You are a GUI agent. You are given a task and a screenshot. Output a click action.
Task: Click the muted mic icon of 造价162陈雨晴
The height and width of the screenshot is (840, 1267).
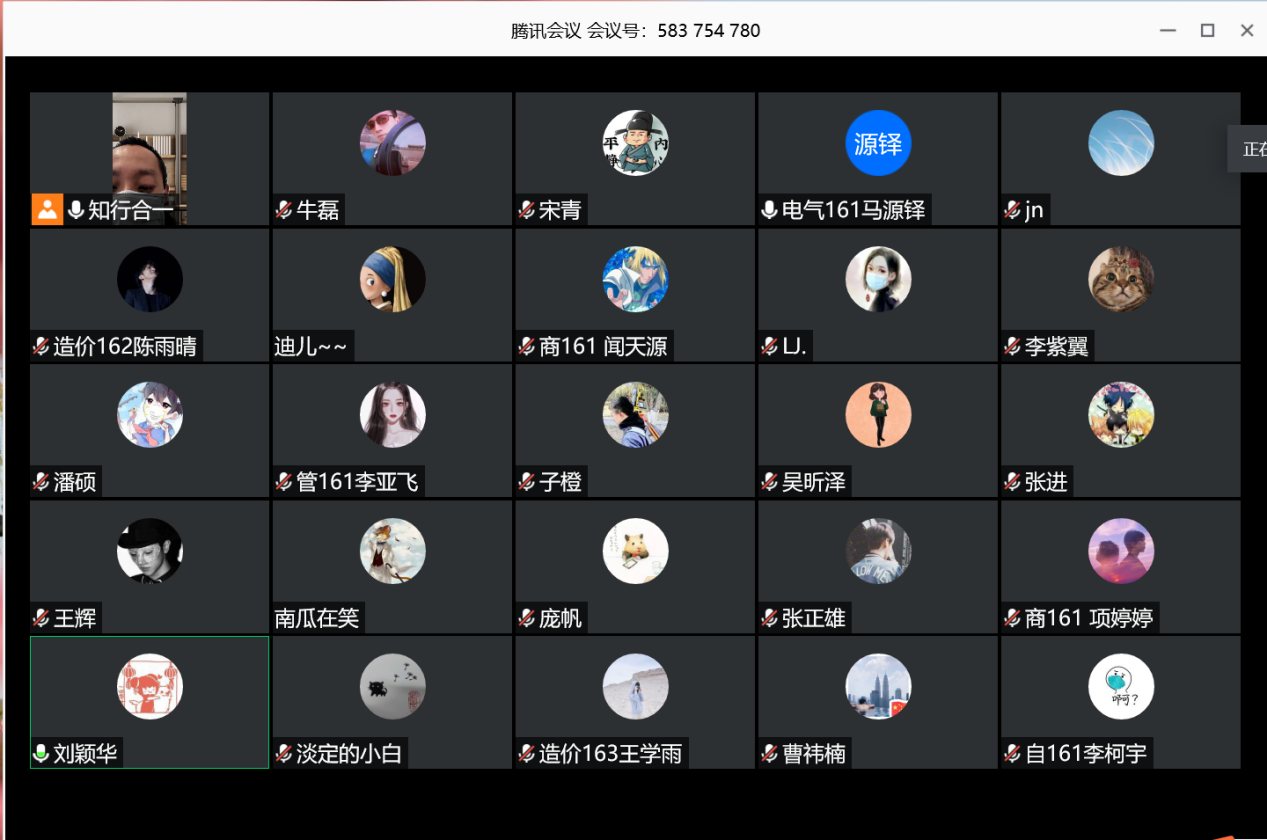click(x=41, y=347)
